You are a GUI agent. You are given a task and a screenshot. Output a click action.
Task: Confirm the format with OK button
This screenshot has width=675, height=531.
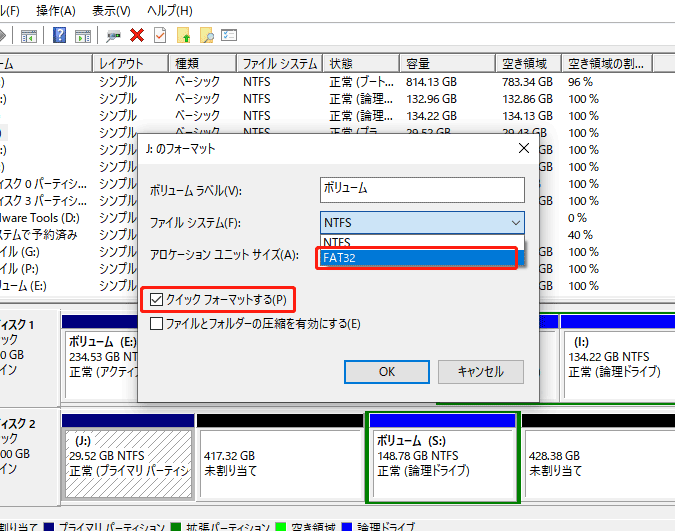point(387,372)
